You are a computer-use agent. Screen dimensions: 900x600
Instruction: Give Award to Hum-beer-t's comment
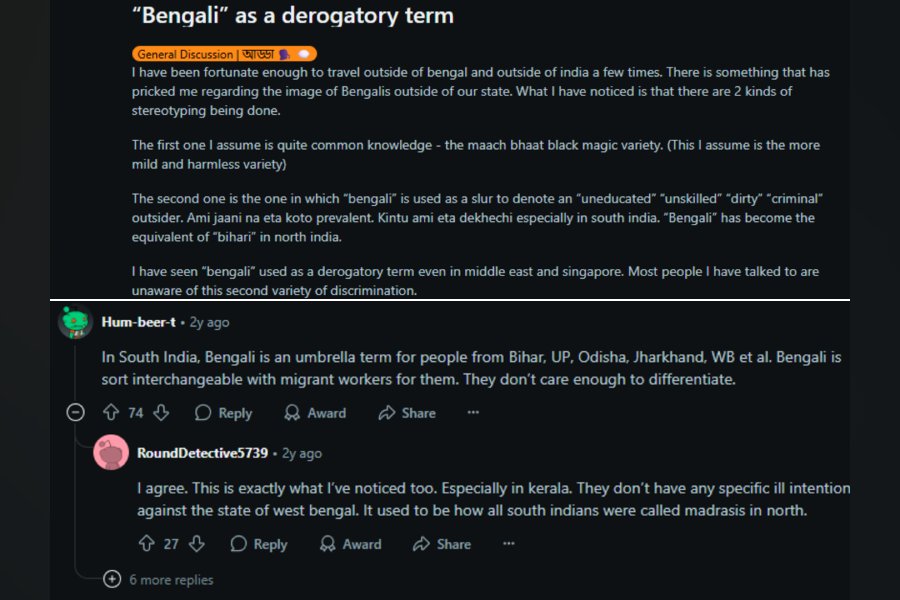[316, 413]
